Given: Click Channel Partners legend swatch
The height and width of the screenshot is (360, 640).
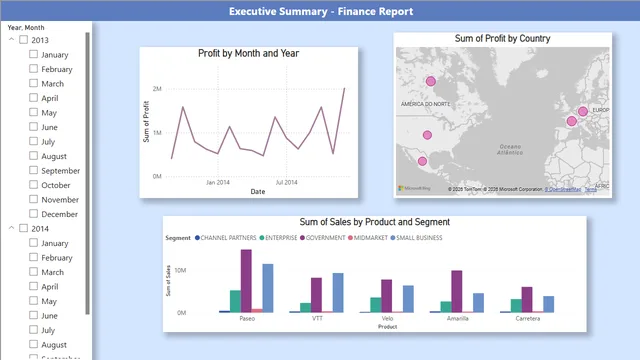Looking at the screenshot, I should (x=197, y=238).
